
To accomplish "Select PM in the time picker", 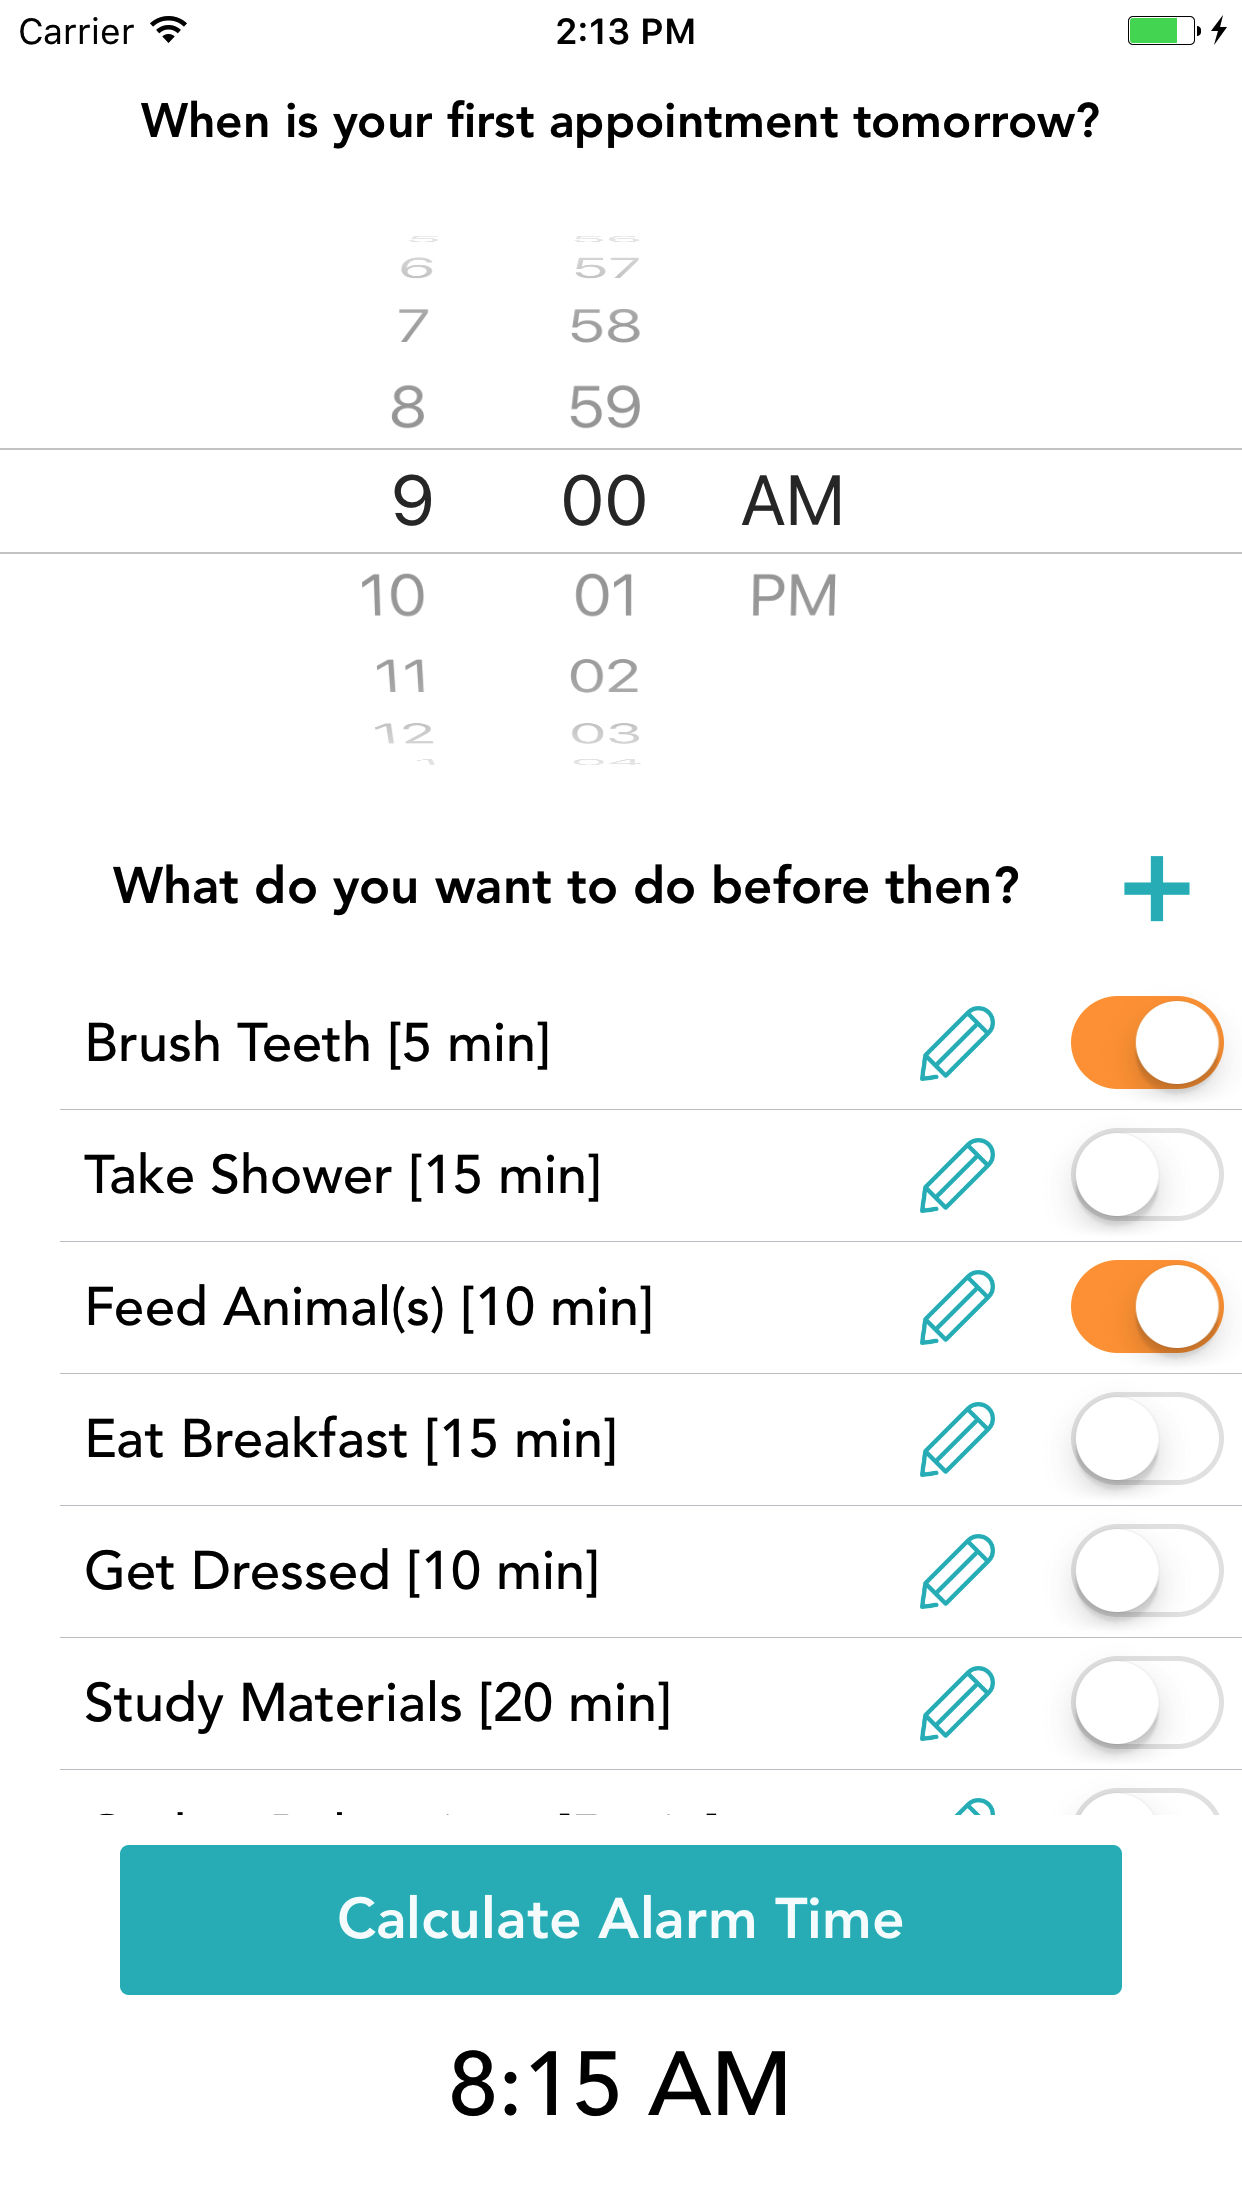I will pos(793,596).
